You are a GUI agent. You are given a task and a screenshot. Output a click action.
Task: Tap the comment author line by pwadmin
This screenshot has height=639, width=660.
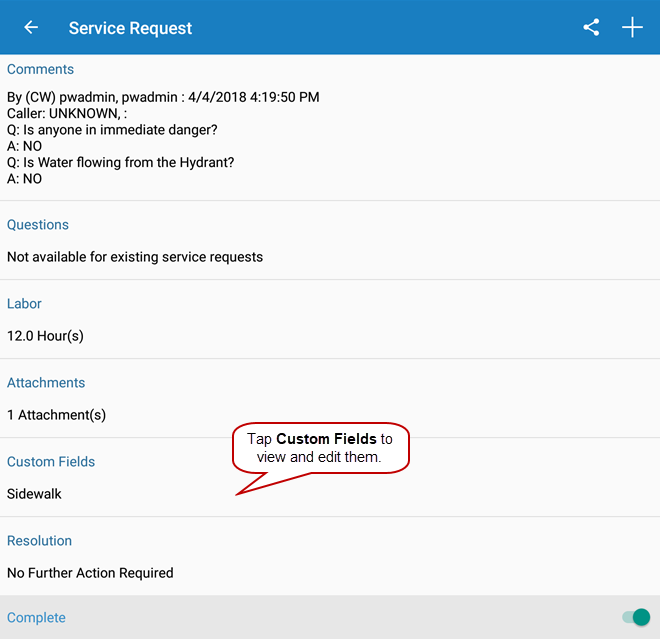pos(163,97)
